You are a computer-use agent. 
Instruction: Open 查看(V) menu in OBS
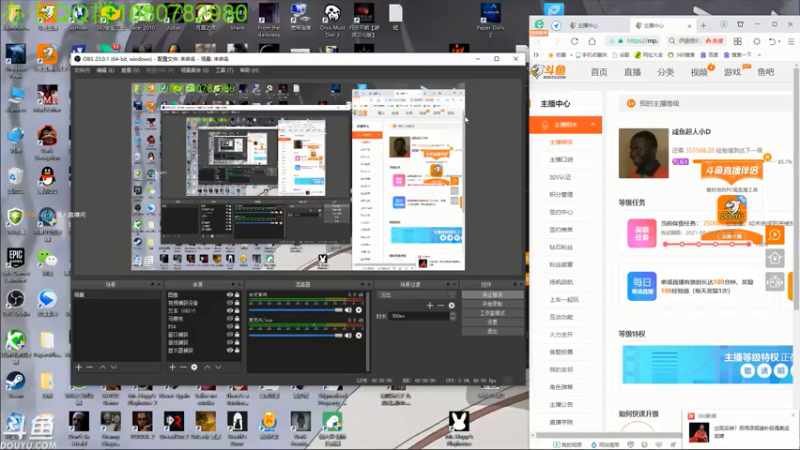(130, 70)
